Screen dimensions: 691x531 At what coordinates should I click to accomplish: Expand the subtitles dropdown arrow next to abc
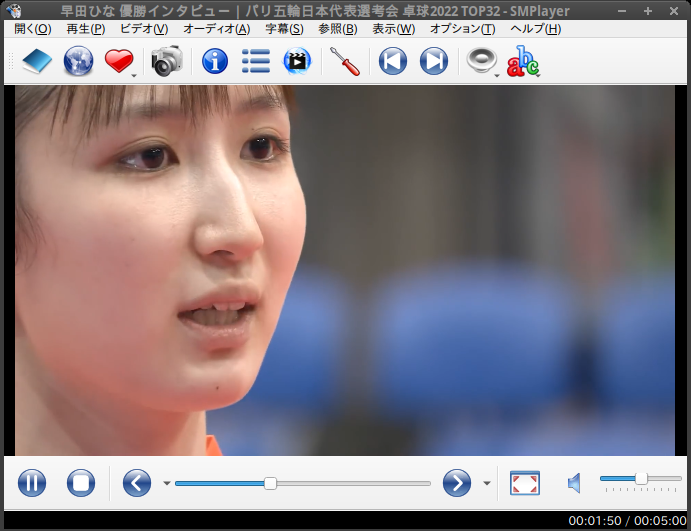[x=539, y=75]
